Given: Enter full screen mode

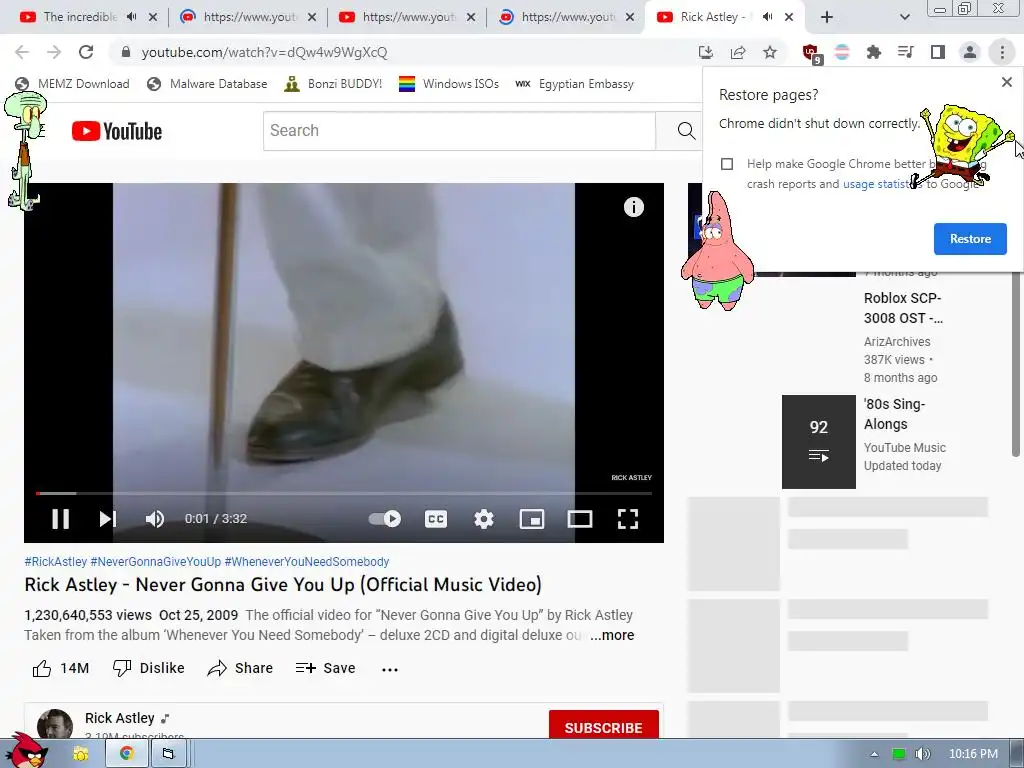Looking at the screenshot, I should [x=628, y=519].
